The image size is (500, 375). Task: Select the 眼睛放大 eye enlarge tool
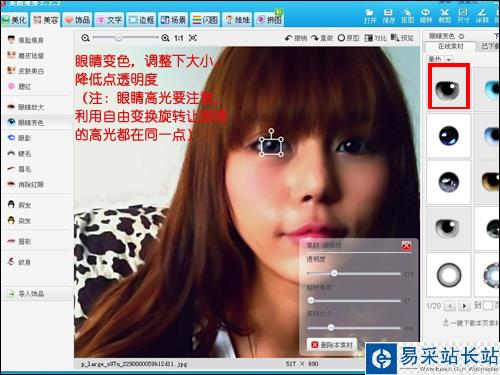coord(26,107)
